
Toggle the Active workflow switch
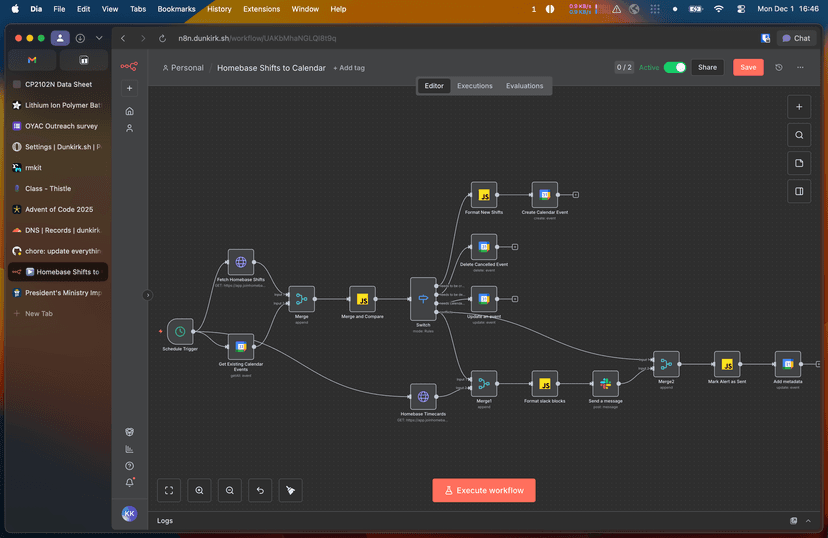tap(675, 67)
